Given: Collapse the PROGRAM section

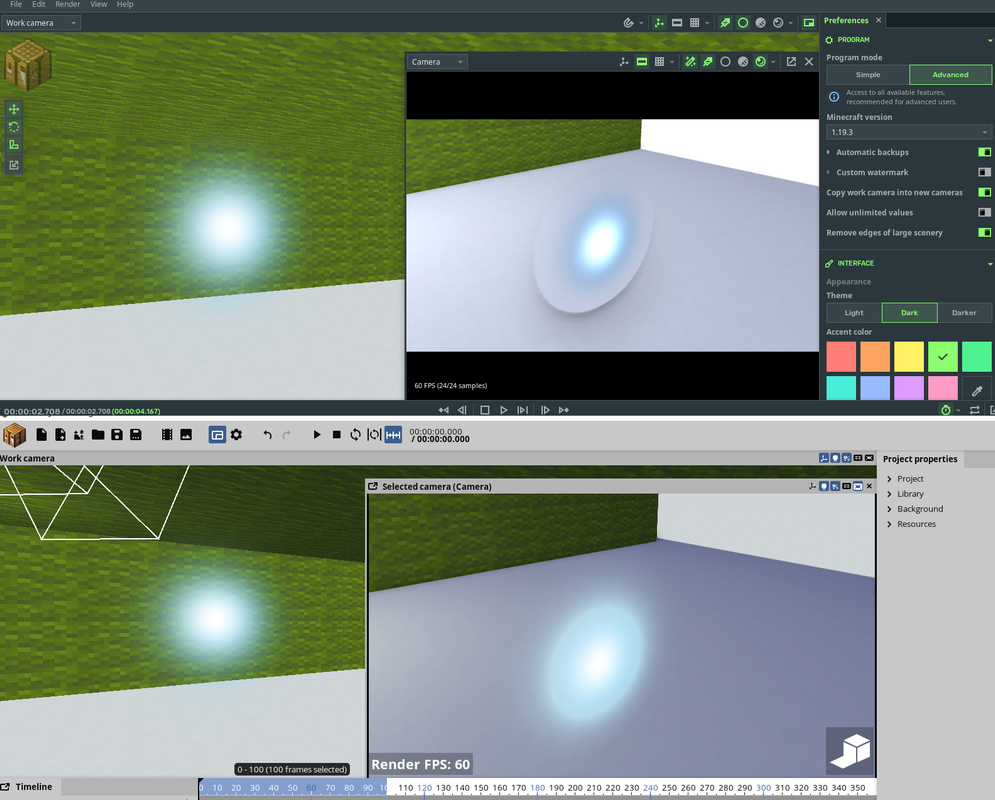Looking at the screenshot, I should click(989, 40).
